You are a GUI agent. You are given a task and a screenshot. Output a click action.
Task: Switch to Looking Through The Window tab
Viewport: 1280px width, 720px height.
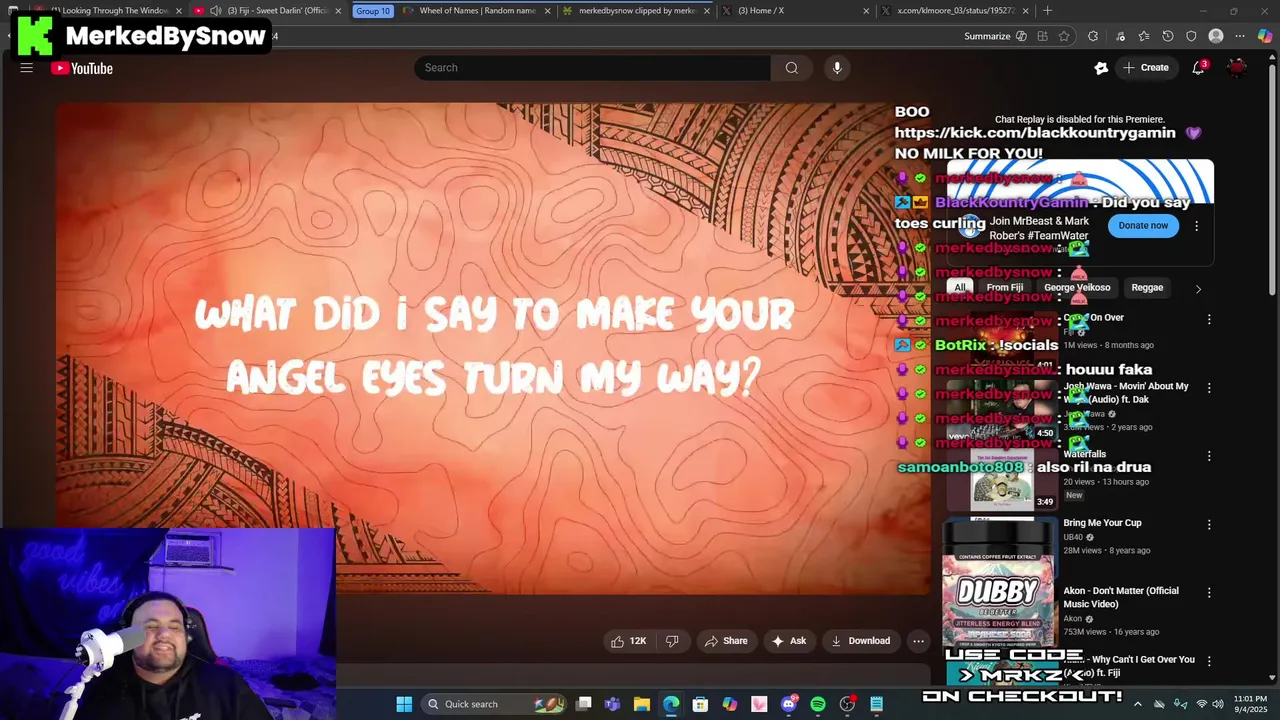point(108,11)
